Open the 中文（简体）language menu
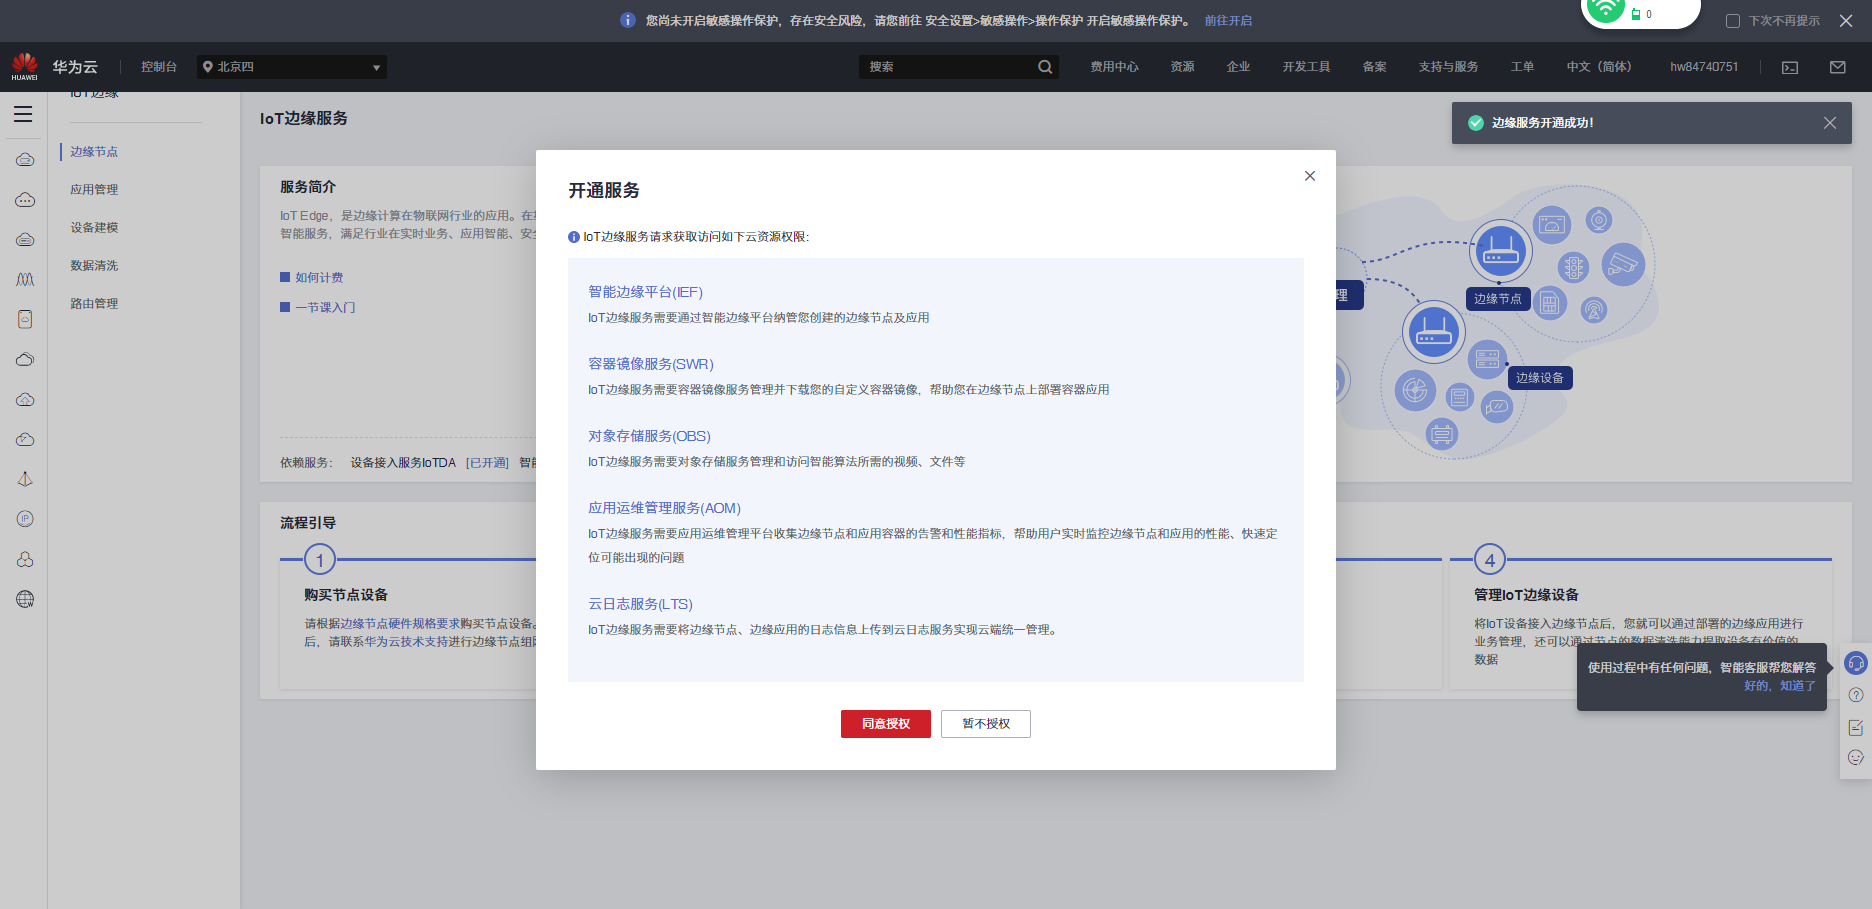 pyautogui.click(x=1599, y=67)
